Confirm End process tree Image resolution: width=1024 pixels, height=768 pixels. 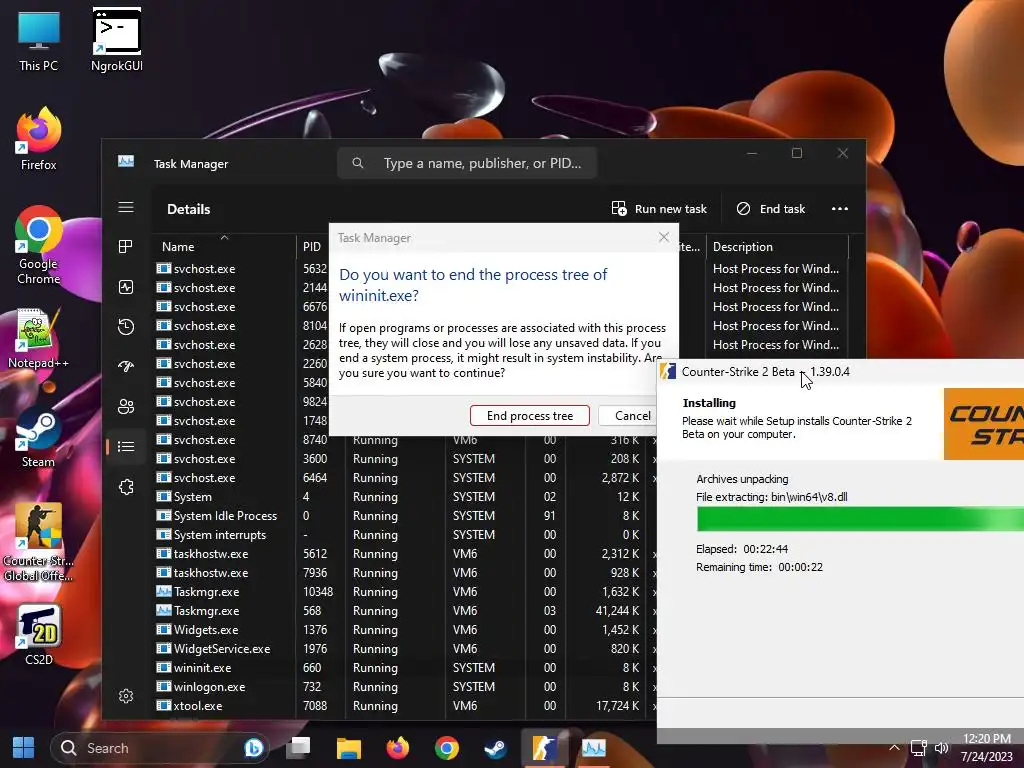530,415
